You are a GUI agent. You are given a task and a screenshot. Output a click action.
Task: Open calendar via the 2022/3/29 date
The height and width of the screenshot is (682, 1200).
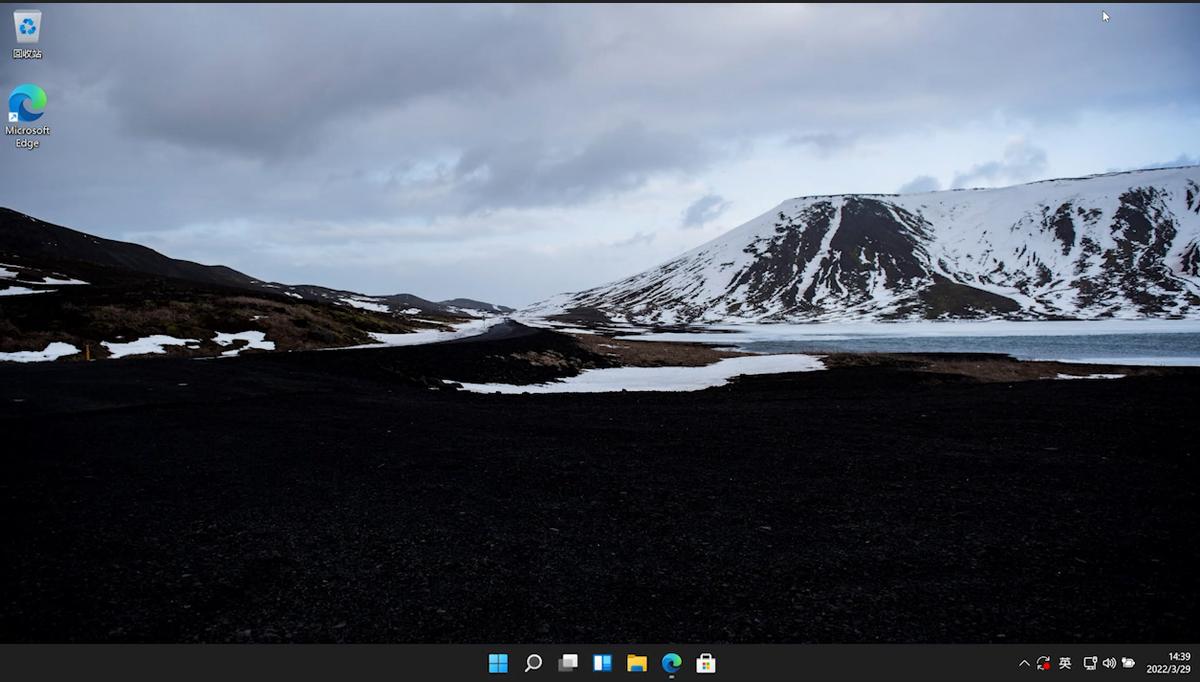(1167, 669)
